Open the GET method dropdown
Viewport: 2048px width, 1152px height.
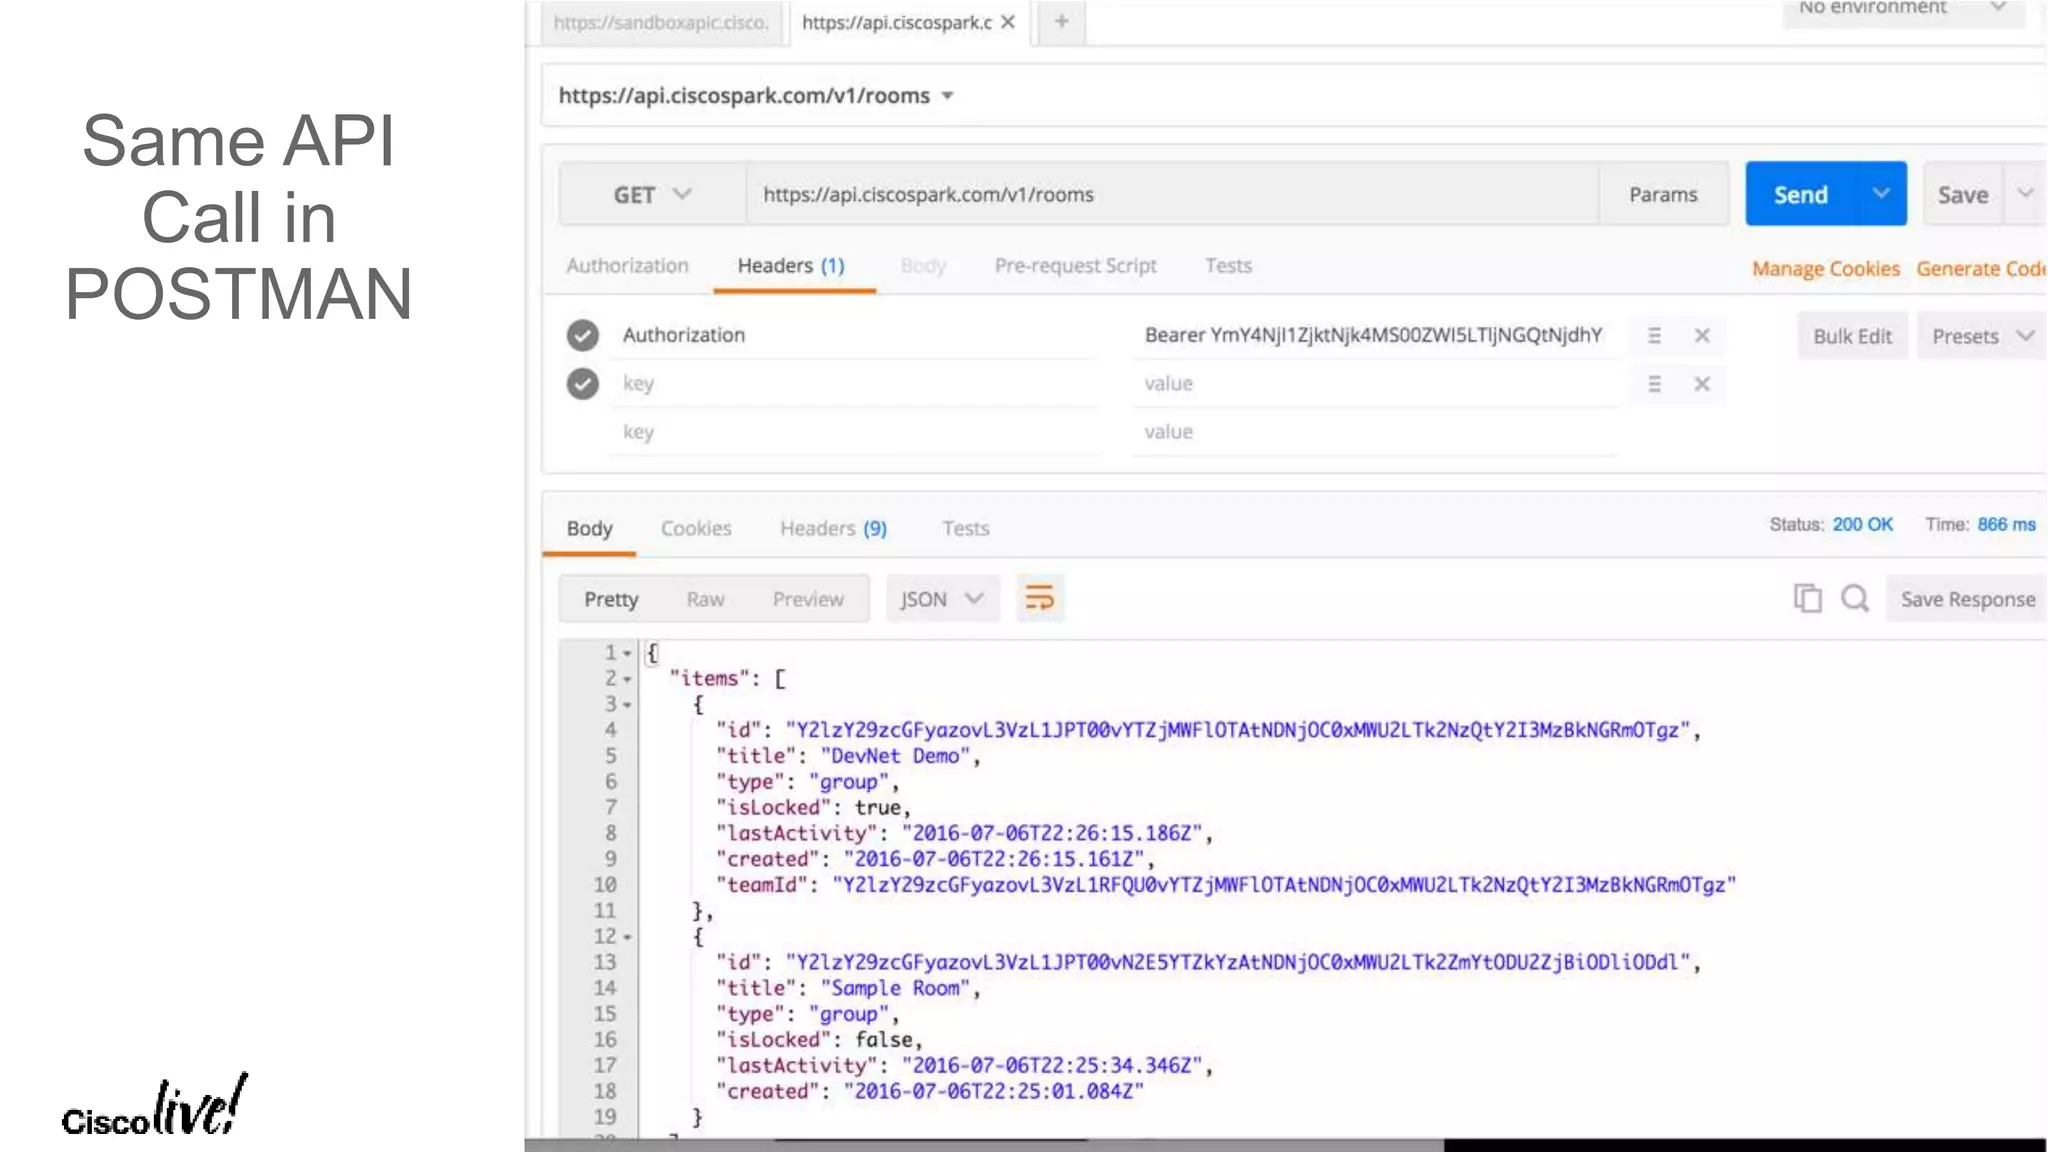tap(652, 194)
